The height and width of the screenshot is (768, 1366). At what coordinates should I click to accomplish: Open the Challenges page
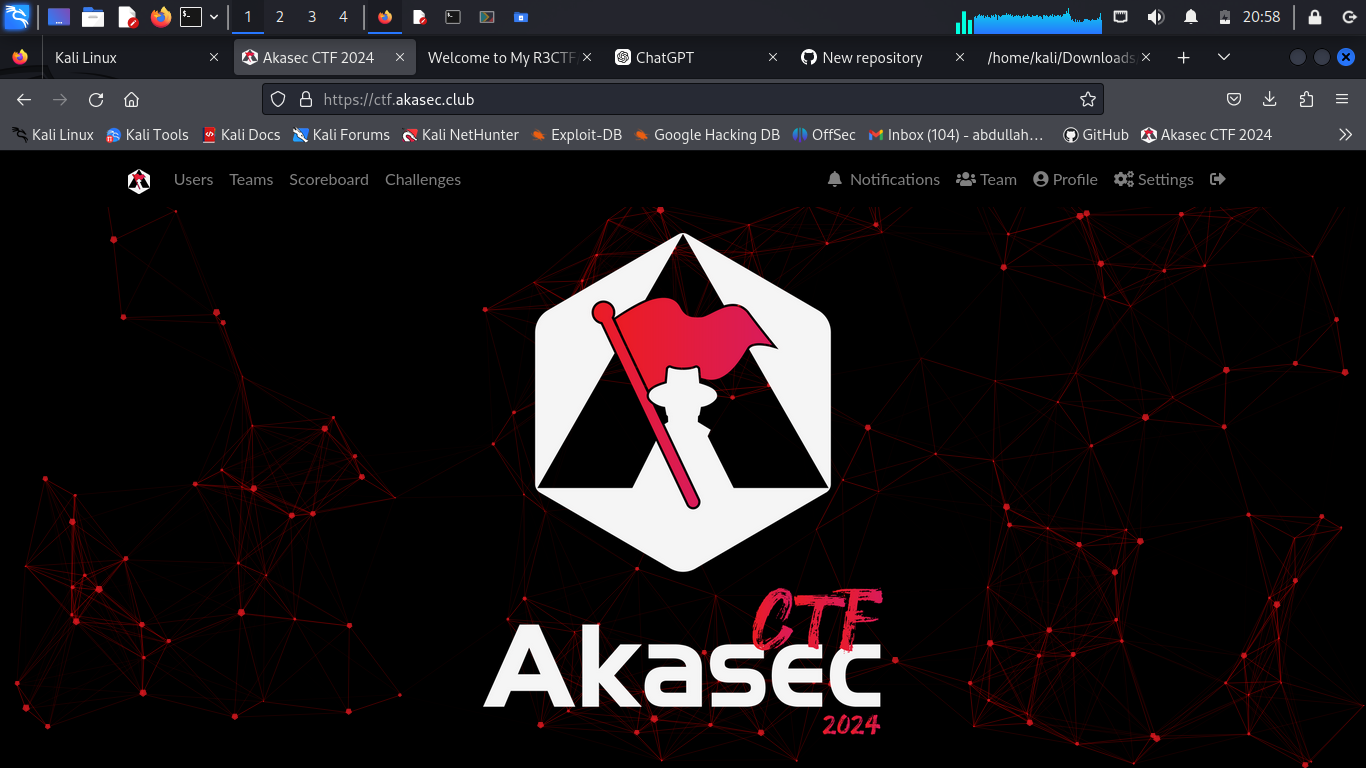[x=423, y=180]
